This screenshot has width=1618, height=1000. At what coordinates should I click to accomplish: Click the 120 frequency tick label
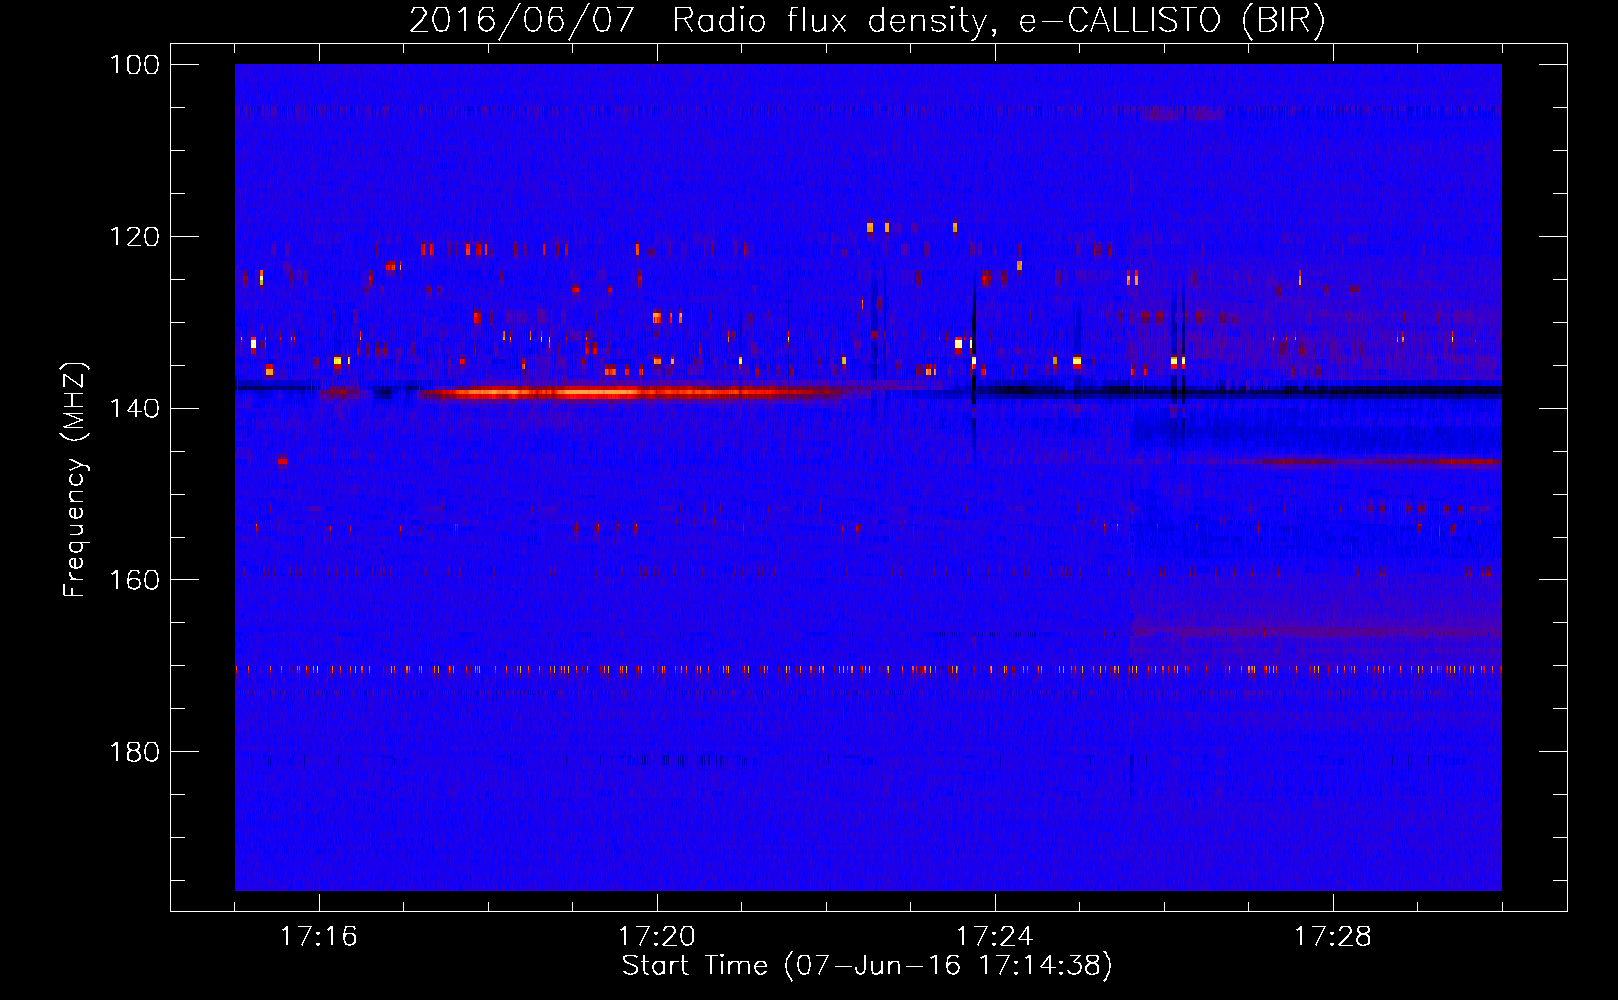pos(134,237)
